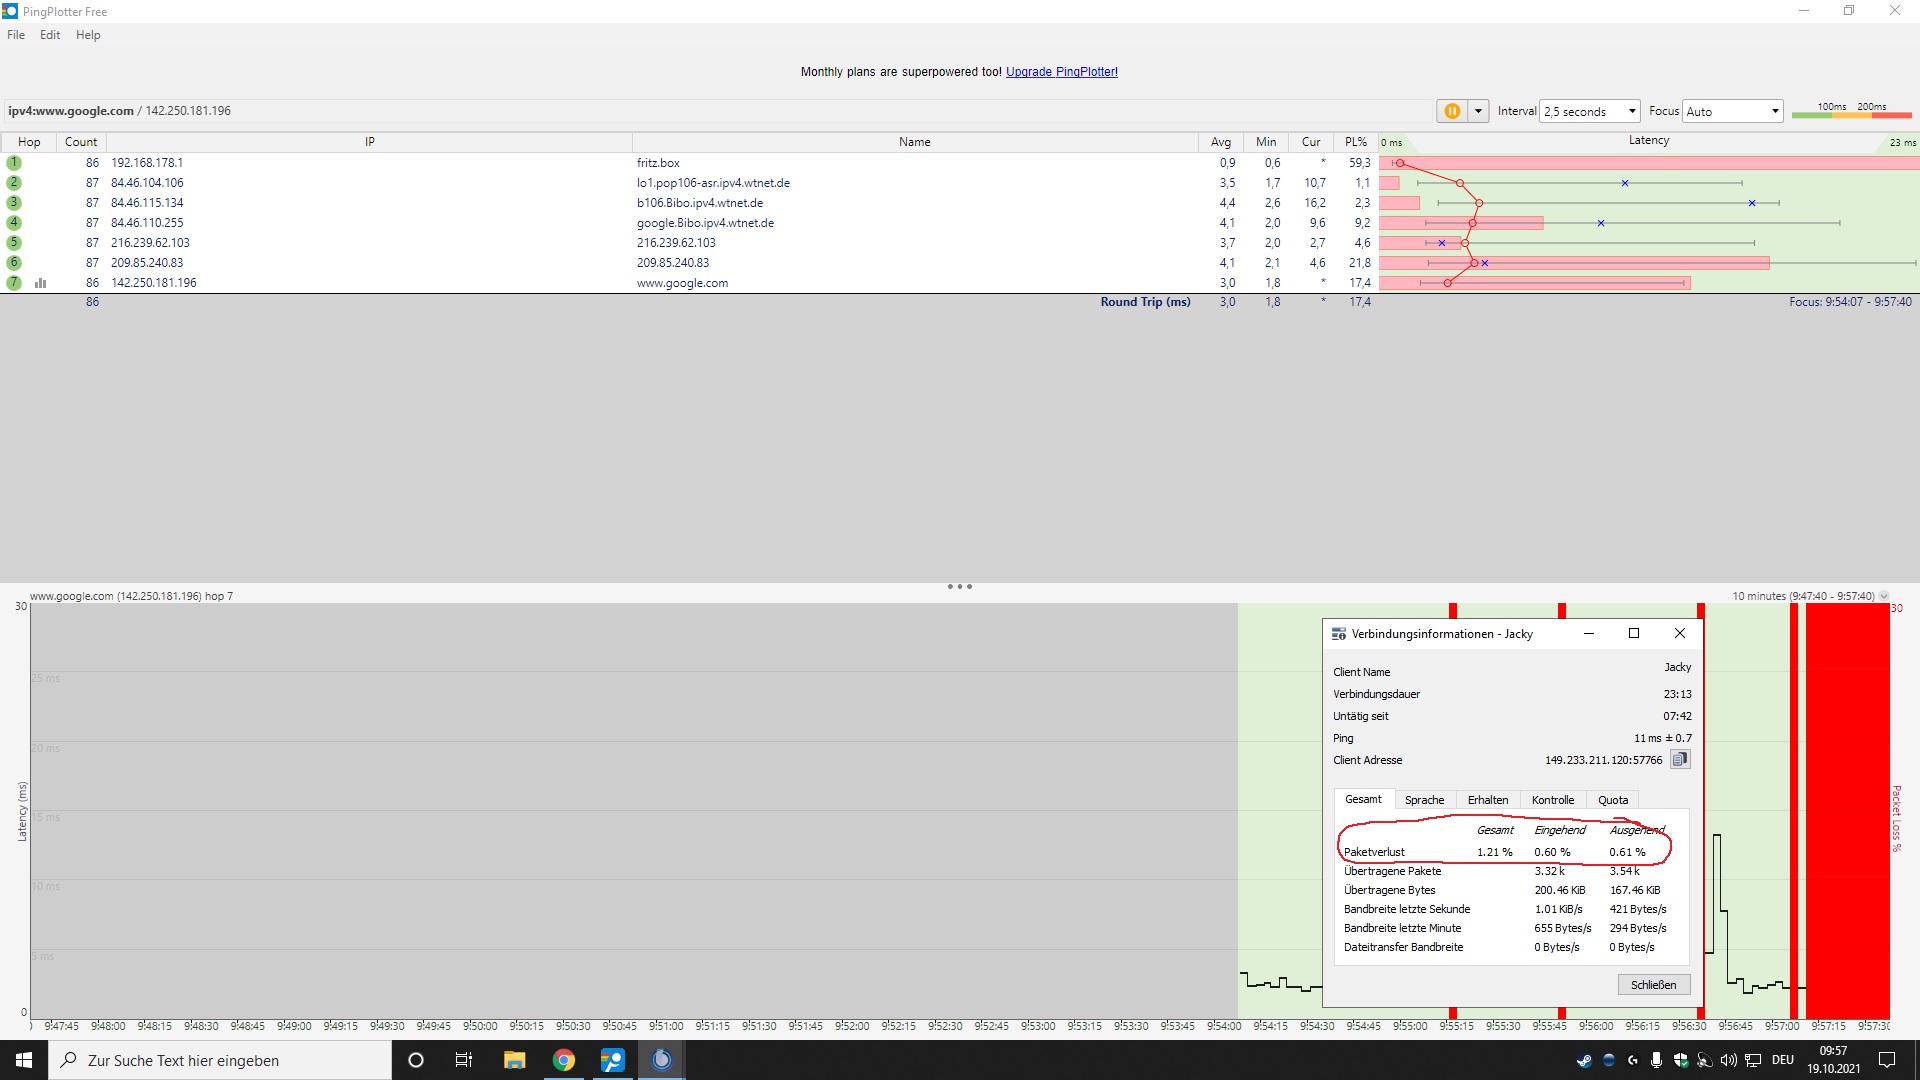Follow the Upgrade PingPlotter link
1920x1080 pixels.
1061,72
